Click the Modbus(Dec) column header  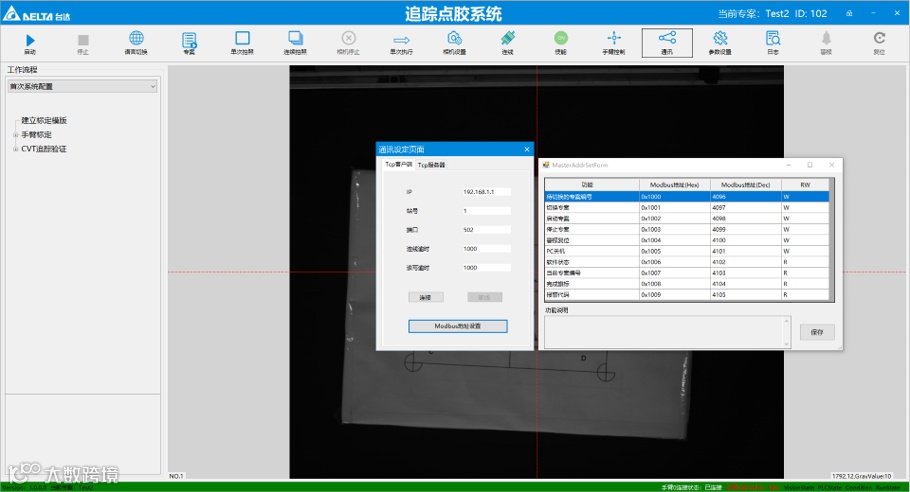(x=746, y=184)
